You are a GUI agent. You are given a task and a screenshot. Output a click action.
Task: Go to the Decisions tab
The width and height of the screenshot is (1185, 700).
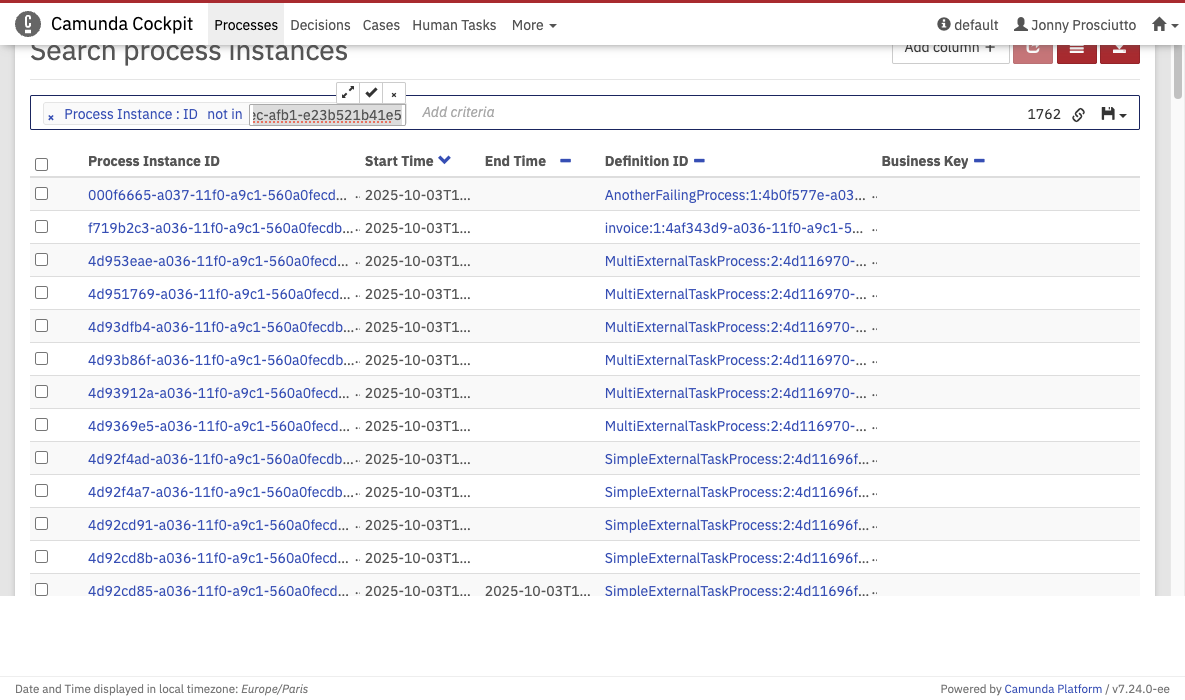(320, 25)
